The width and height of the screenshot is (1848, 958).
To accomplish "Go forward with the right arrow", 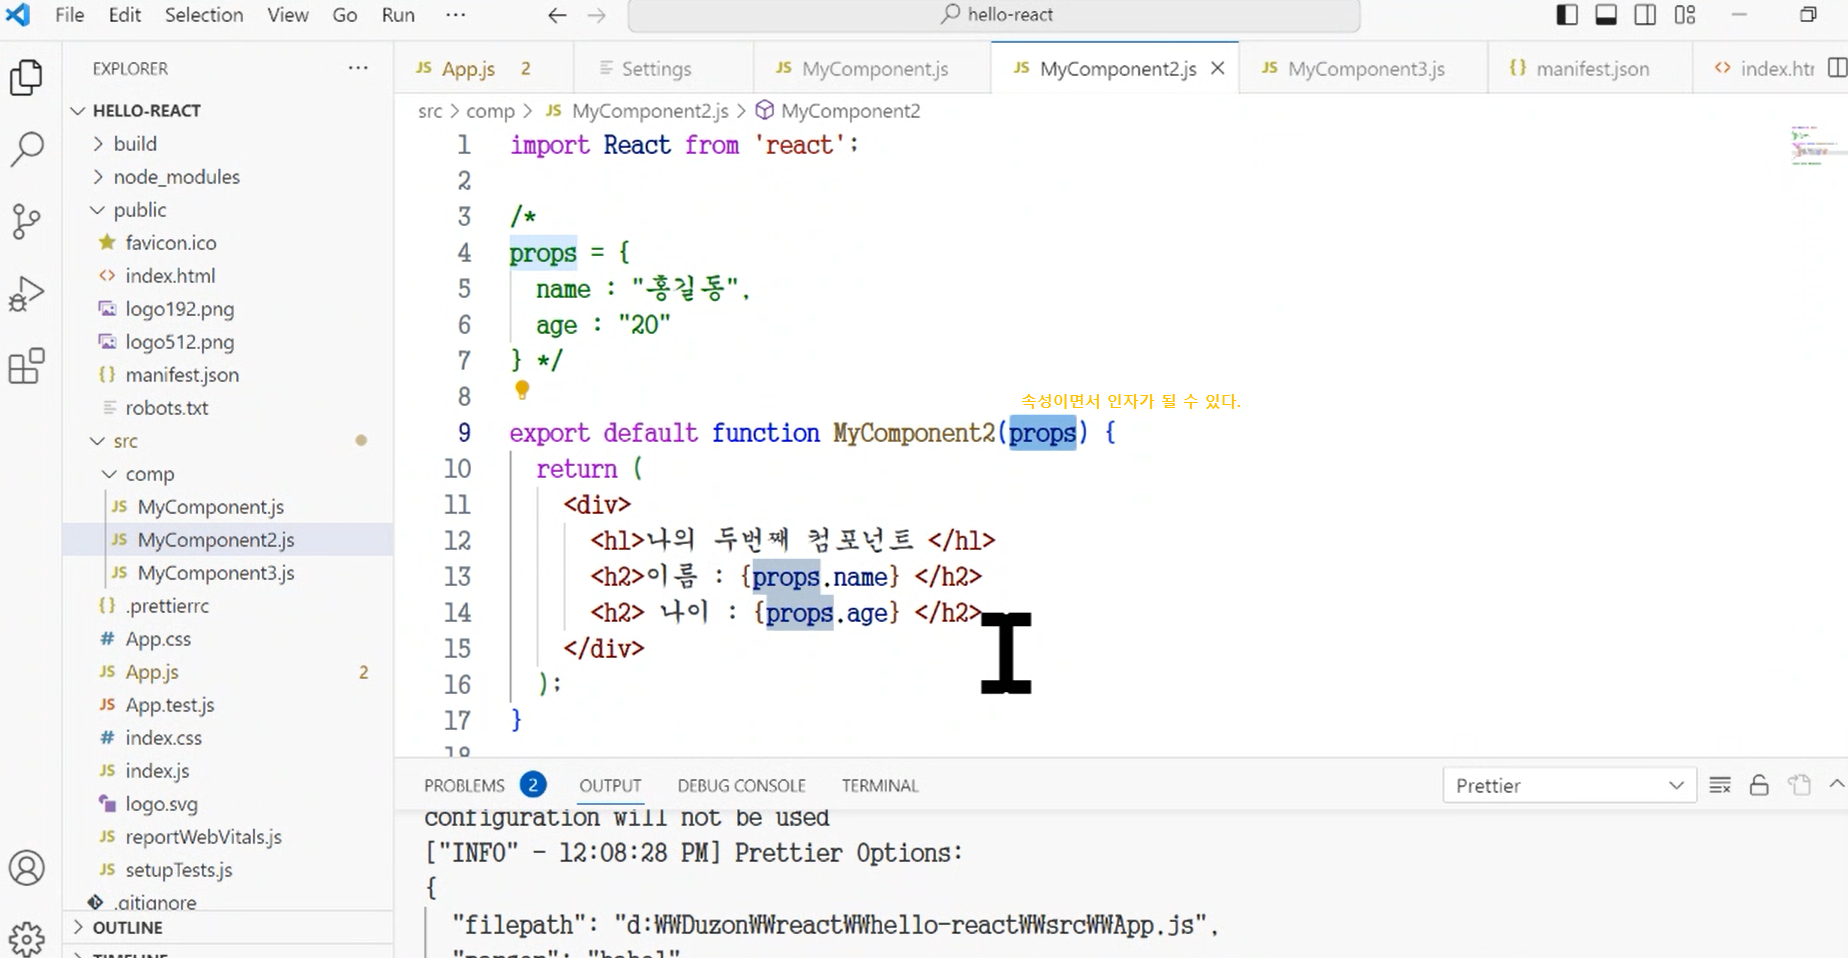I will point(597,15).
